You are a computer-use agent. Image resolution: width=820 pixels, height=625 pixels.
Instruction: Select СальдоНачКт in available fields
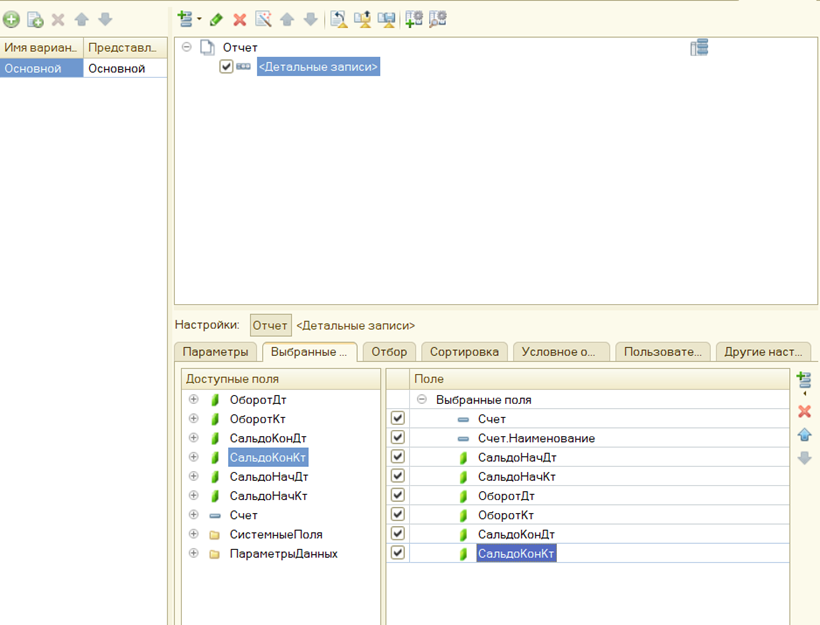(268, 496)
